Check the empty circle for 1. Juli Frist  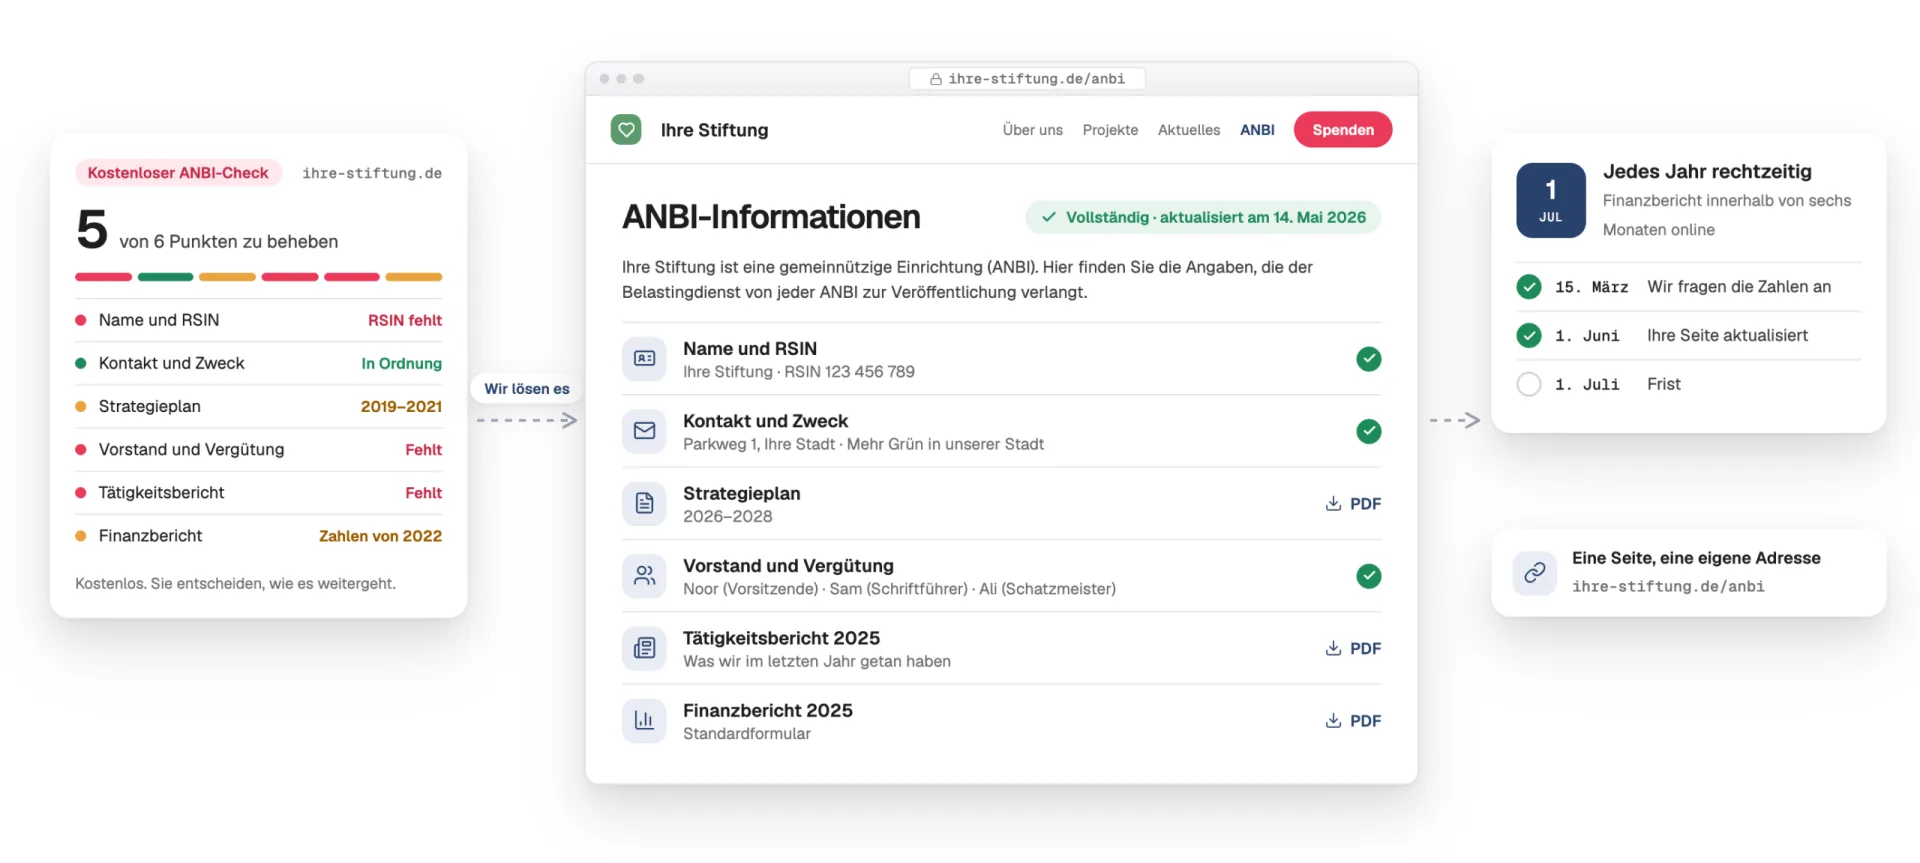pyautogui.click(x=1529, y=384)
